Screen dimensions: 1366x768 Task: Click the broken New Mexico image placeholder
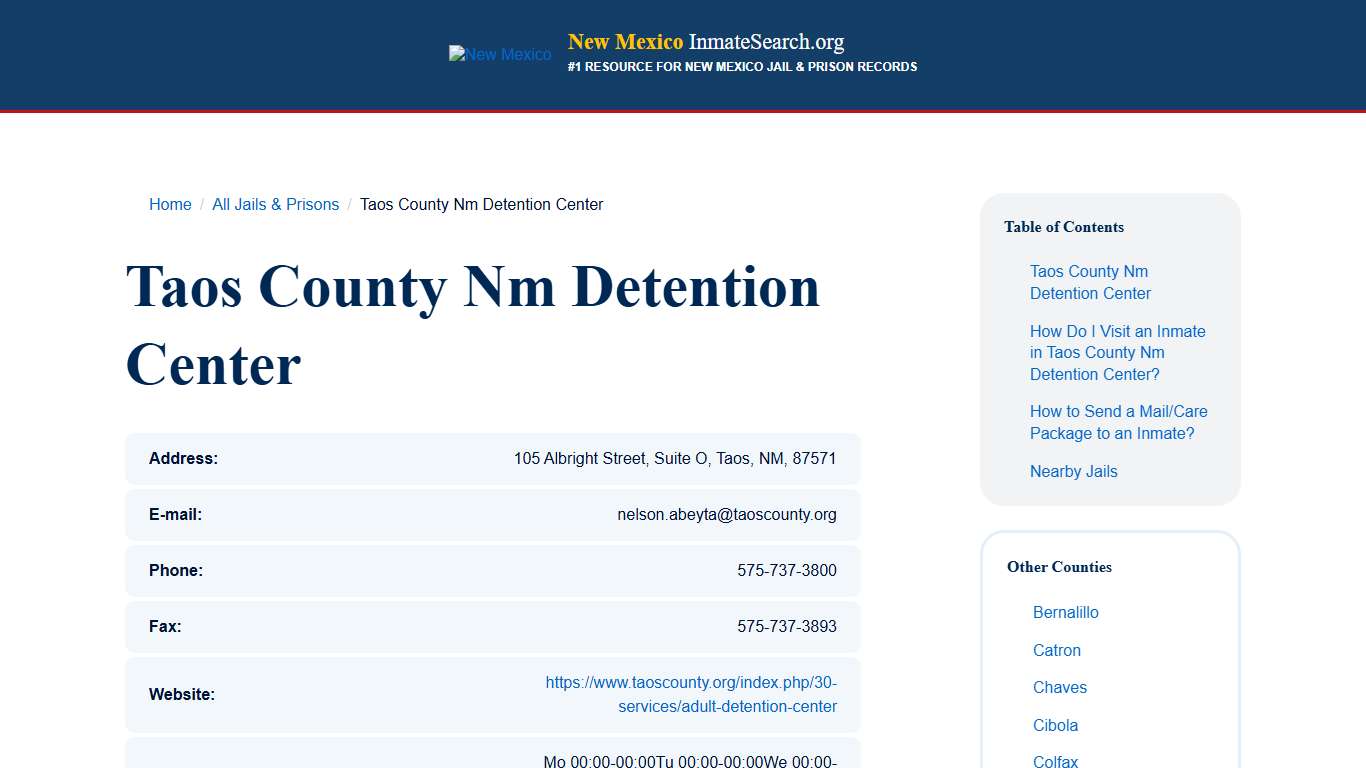coord(499,54)
